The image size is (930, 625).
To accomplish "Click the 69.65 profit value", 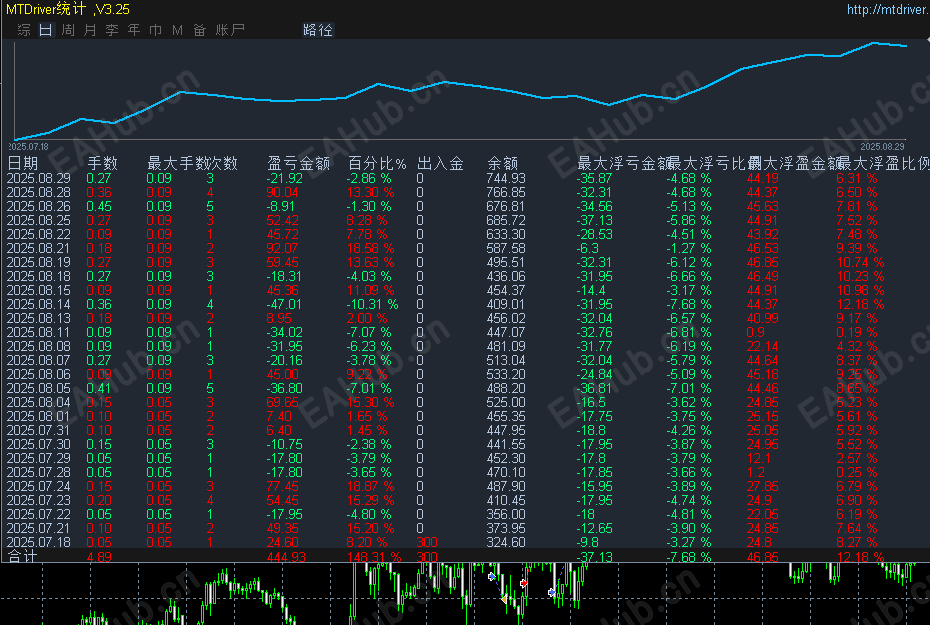I will tap(282, 403).
